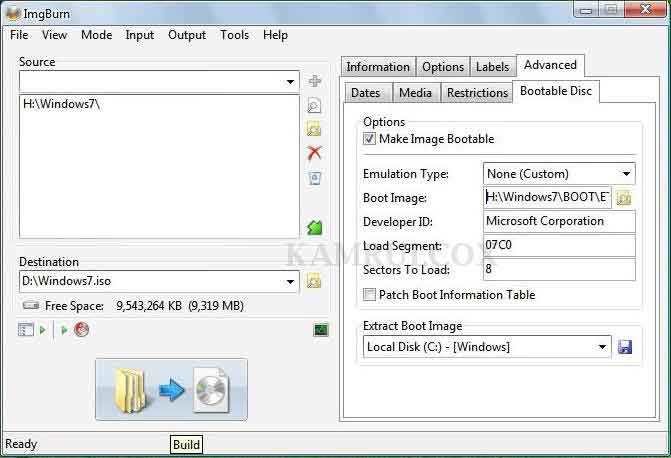Minimize the ImgBurn window
Viewport: 671px width, 458px height.
click(586, 9)
